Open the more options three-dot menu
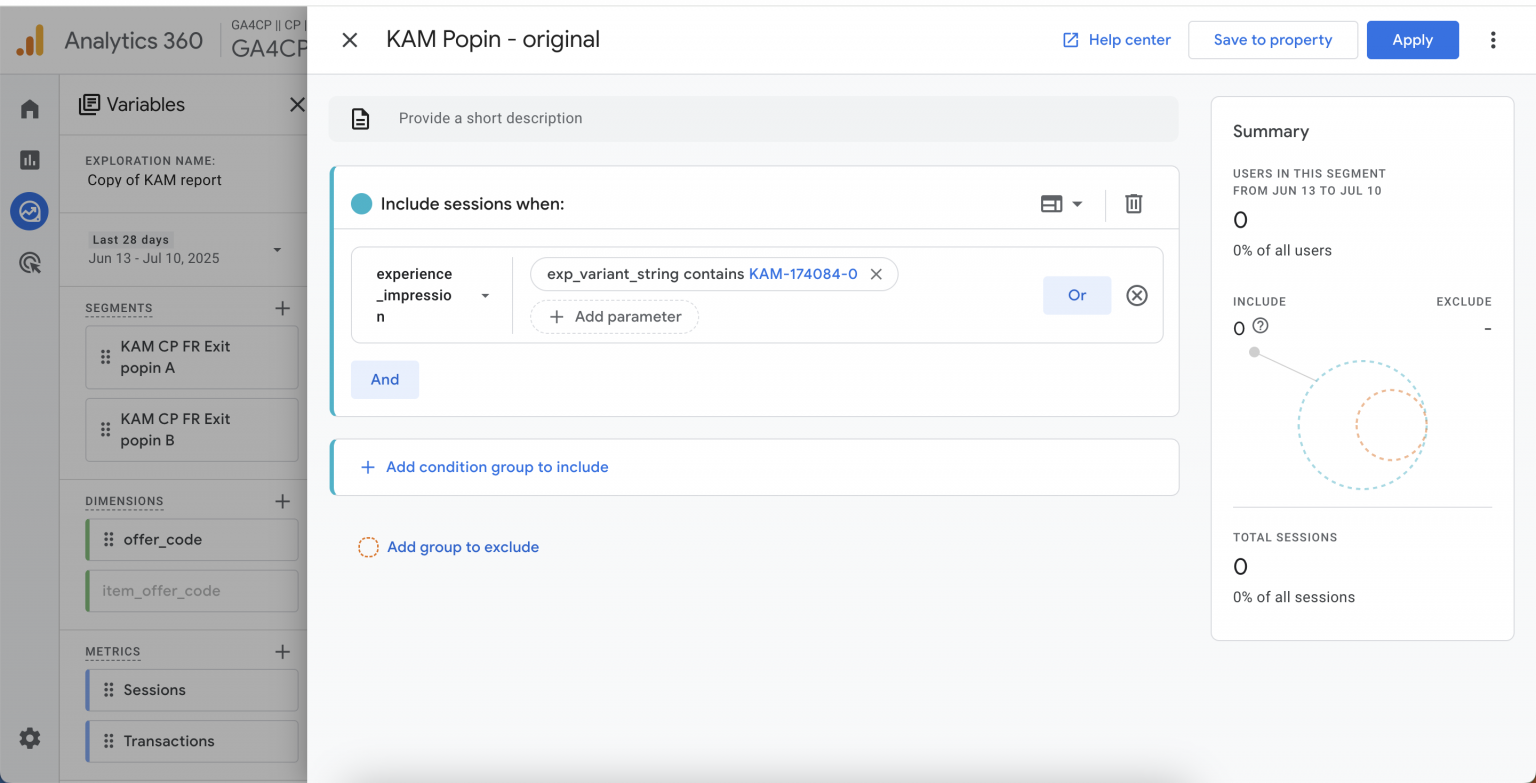Screen dimensions: 1536x783 pyautogui.click(x=1493, y=40)
